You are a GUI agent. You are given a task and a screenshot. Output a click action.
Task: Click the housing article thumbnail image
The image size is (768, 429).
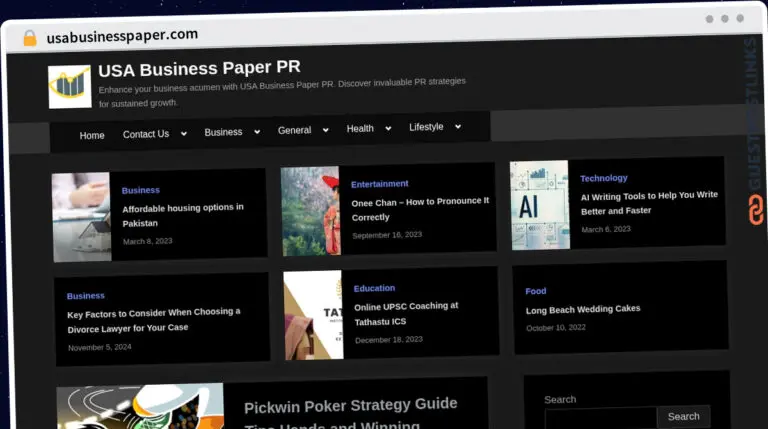click(82, 217)
